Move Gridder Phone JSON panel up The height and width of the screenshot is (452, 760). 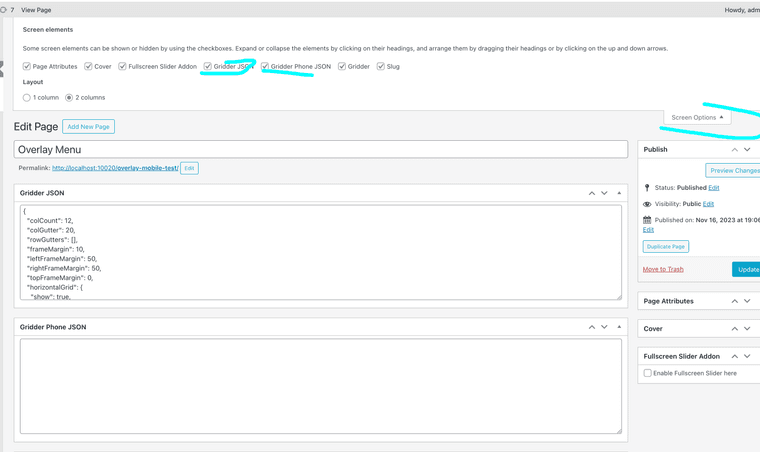(592, 327)
